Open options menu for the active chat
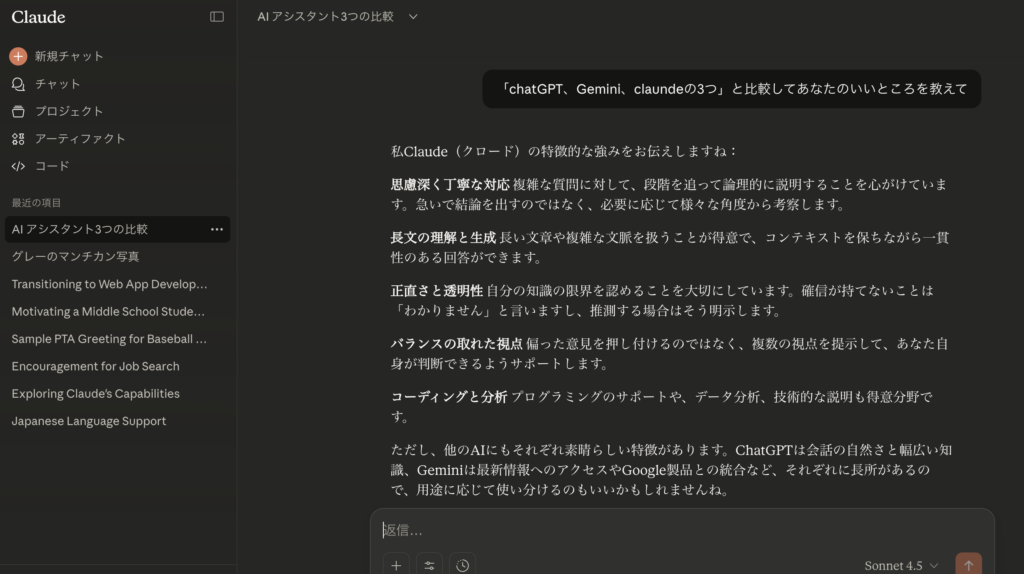The height and width of the screenshot is (574, 1024). click(x=217, y=229)
